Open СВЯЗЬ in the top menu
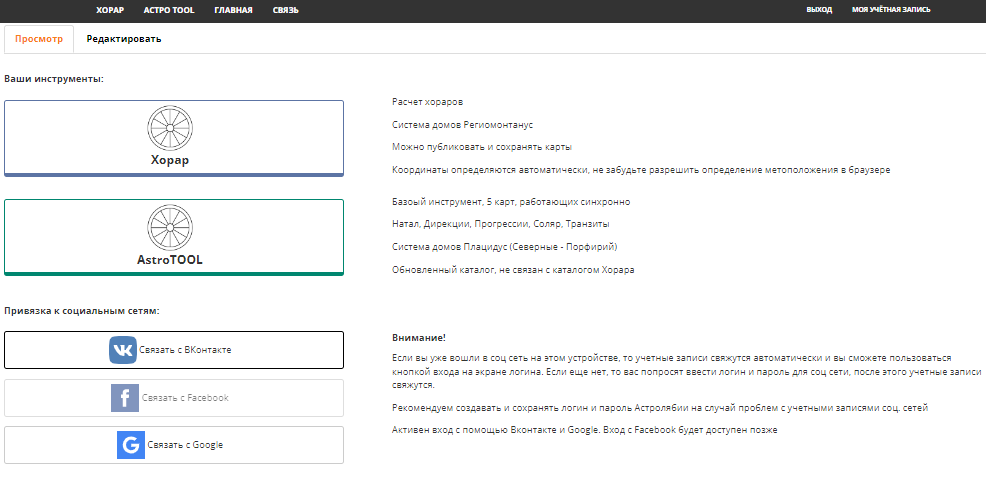Screen dimensions: 986x493 coord(285,10)
